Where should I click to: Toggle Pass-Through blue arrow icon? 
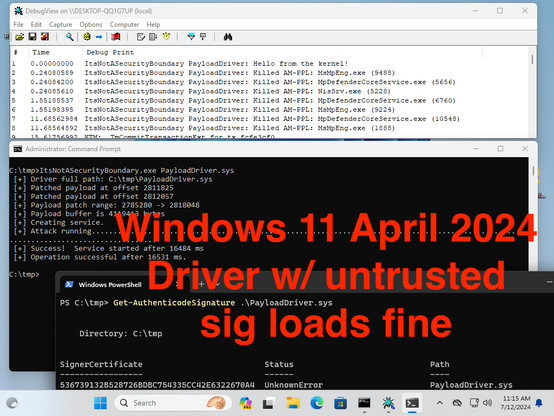click(99, 37)
